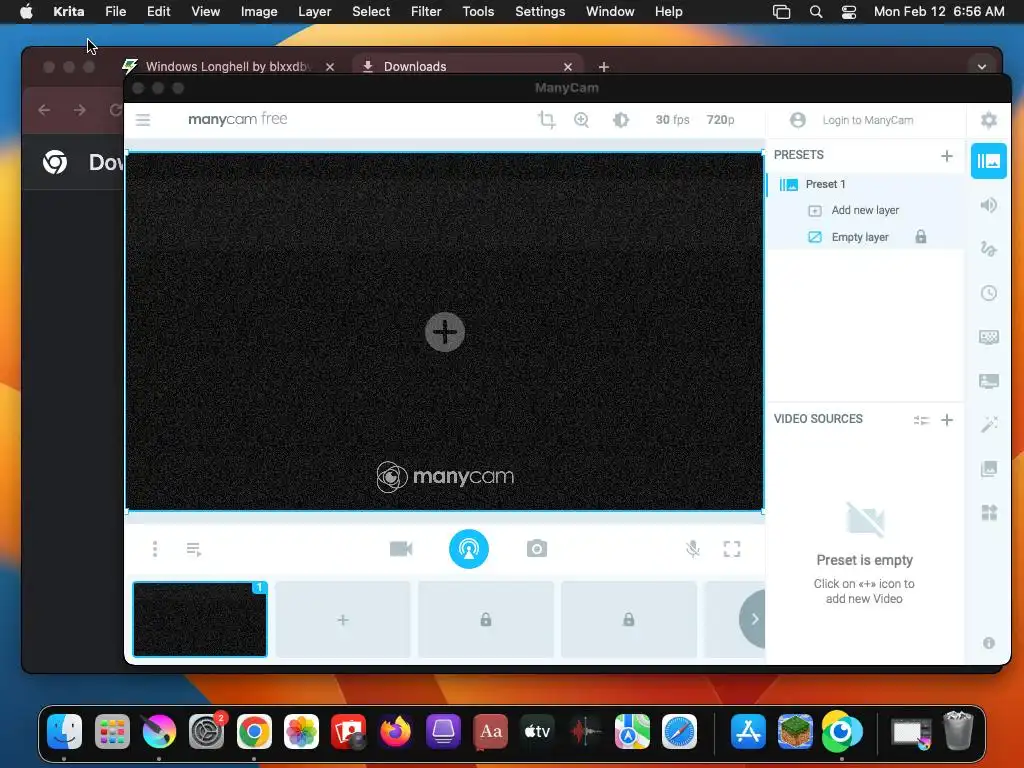
Task: Click the plus in the video preview
Action: [x=445, y=332]
